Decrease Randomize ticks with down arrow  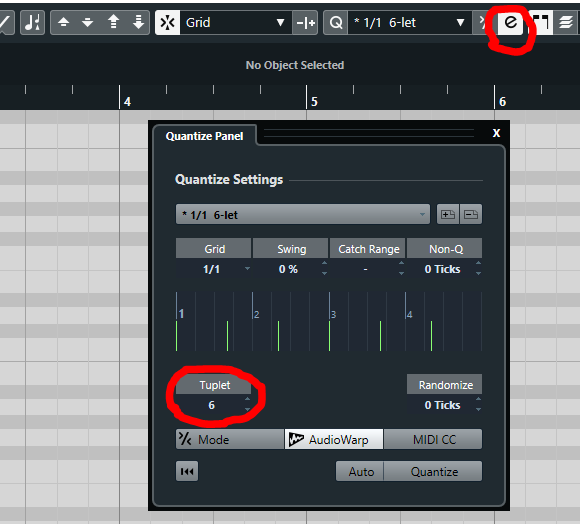tap(478, 410)
